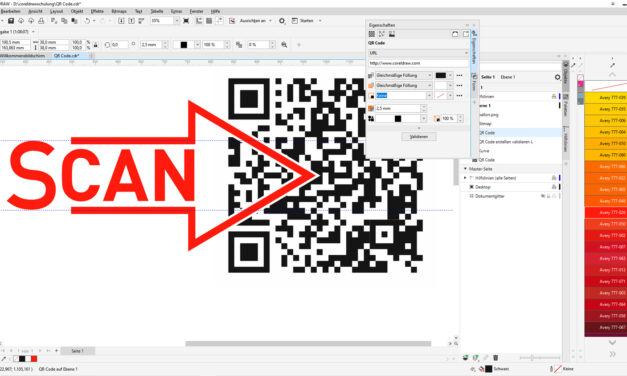Open the Hilfe menu

tap(215, 11)
